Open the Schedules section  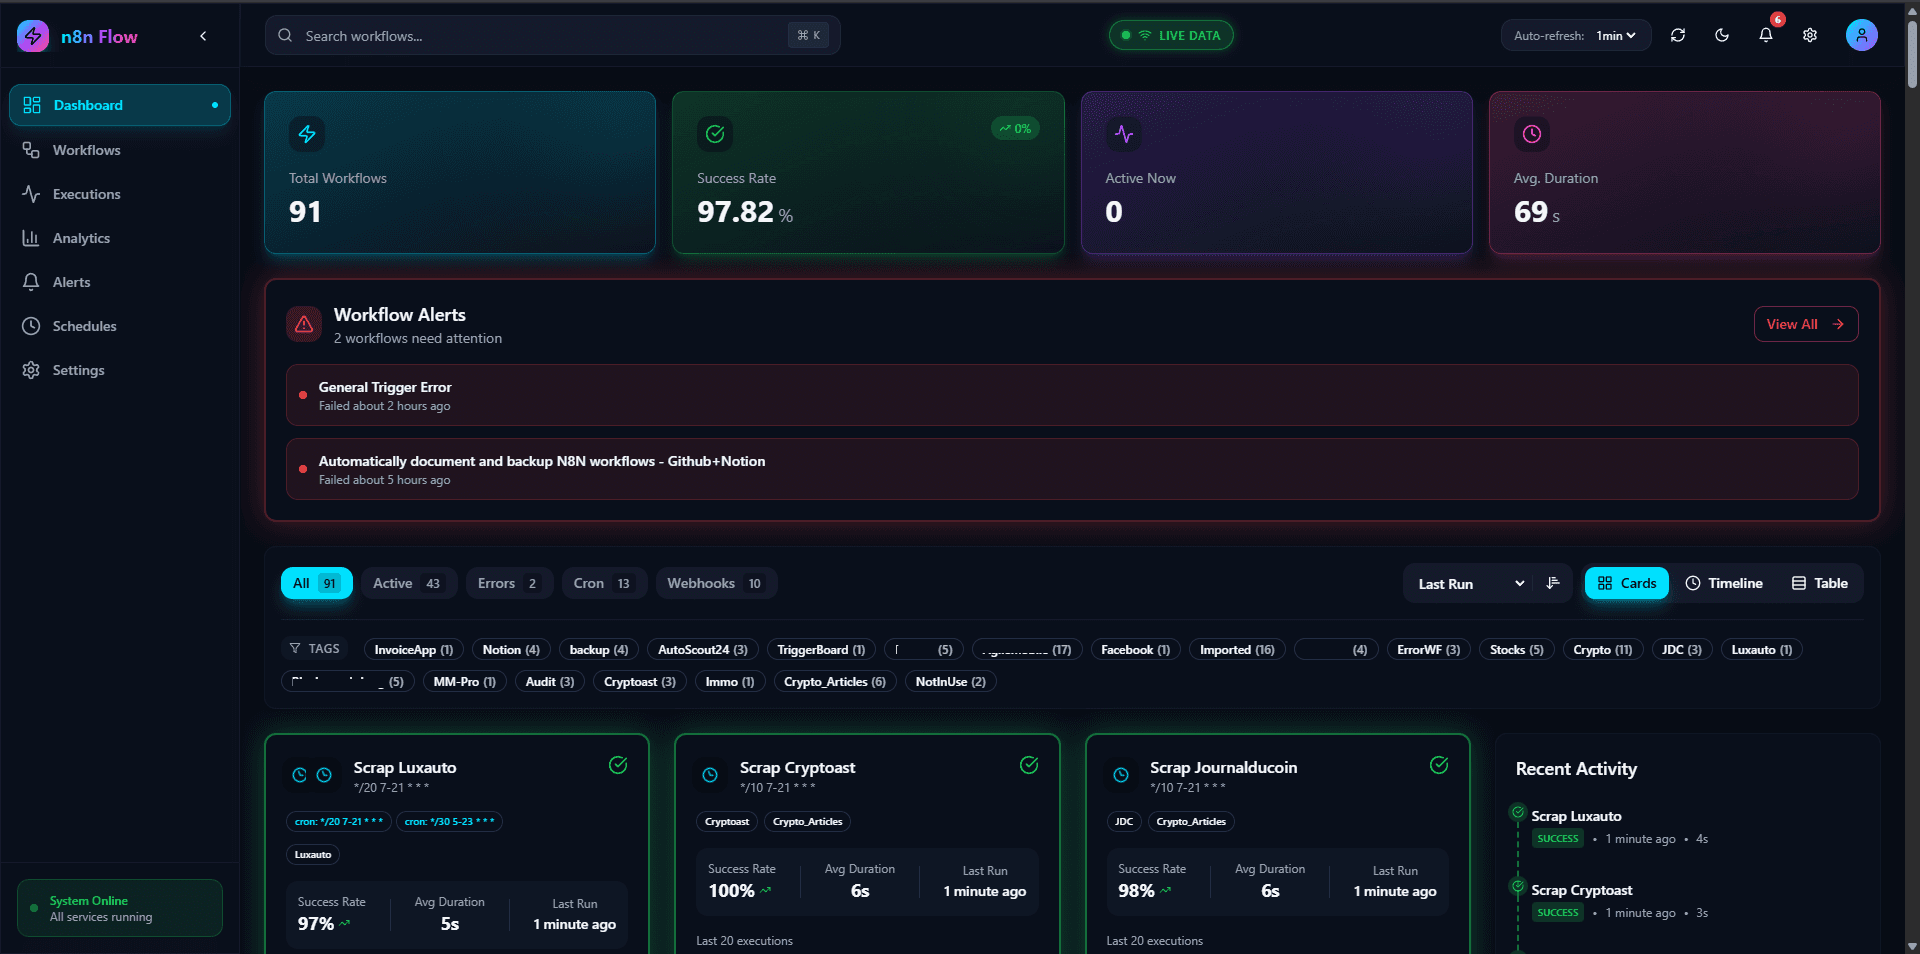pos(85,326)
